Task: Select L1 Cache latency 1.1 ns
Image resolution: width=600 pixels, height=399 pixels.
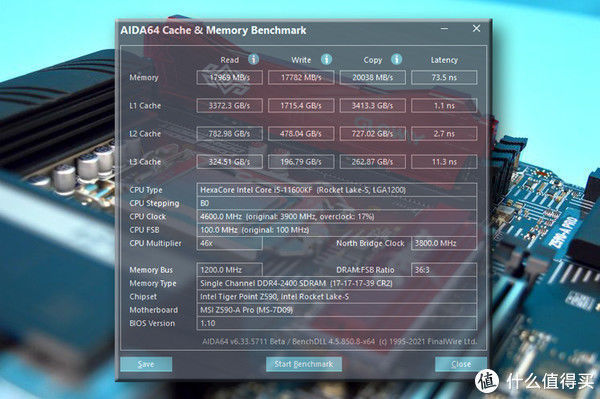Action: (444, 106)
